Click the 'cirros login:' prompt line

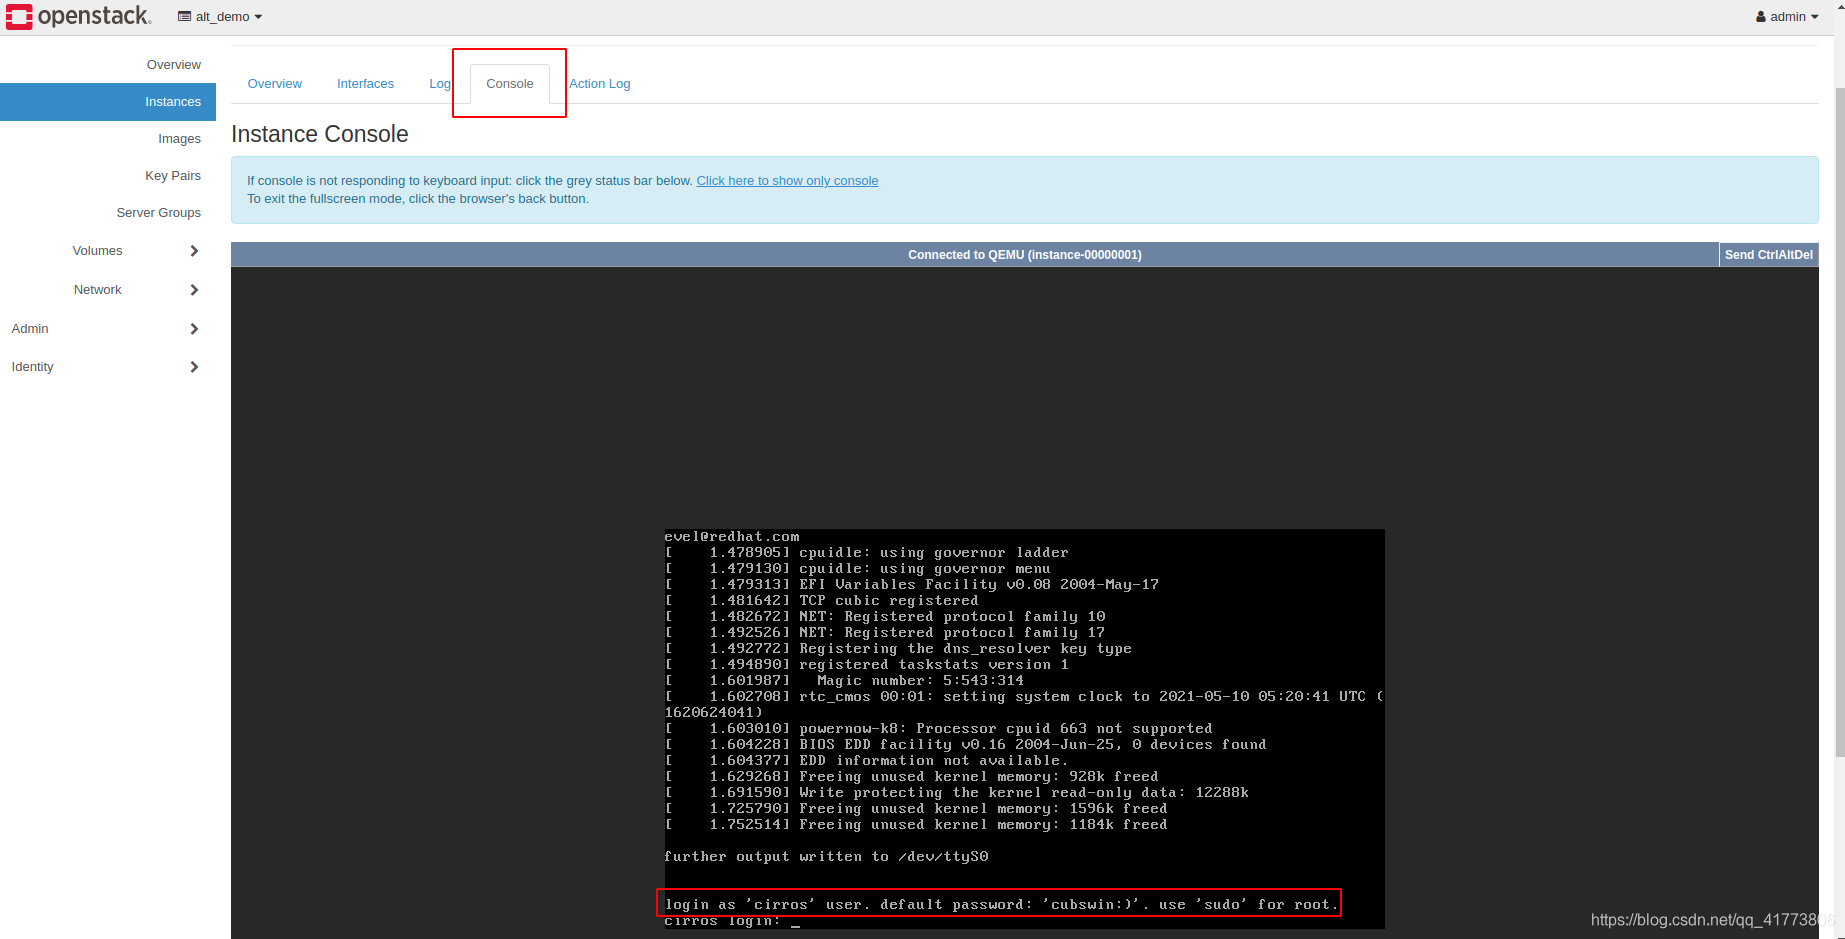tap(732, 921)
